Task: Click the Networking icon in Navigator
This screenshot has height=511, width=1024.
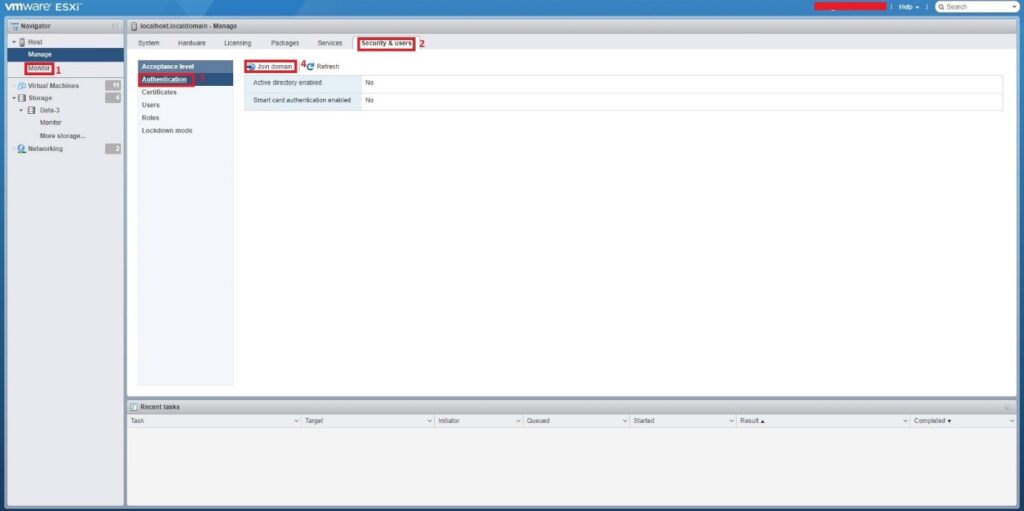Action: (21, 149)
